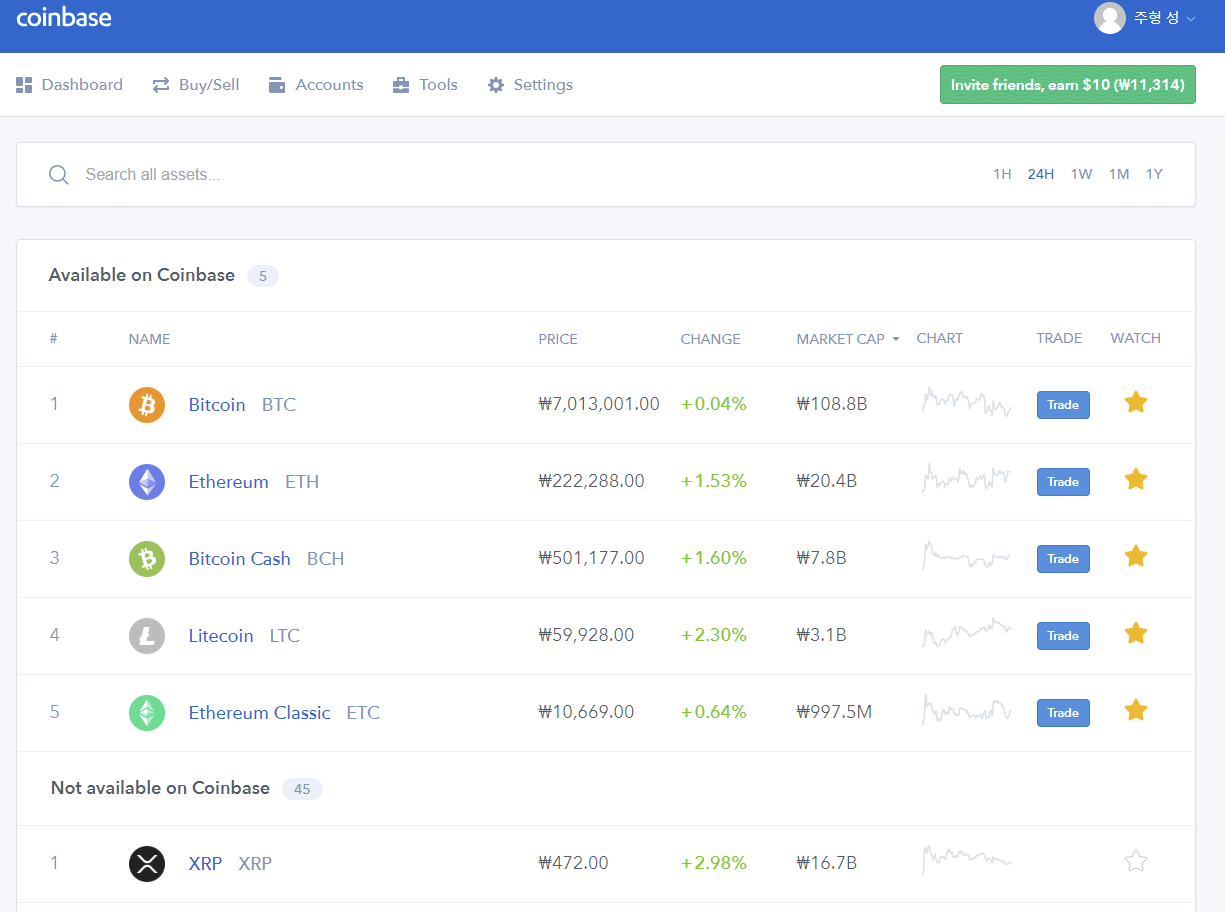Go to the Buy/Sell tab
1225x912 pixels.
click(195, 85)
